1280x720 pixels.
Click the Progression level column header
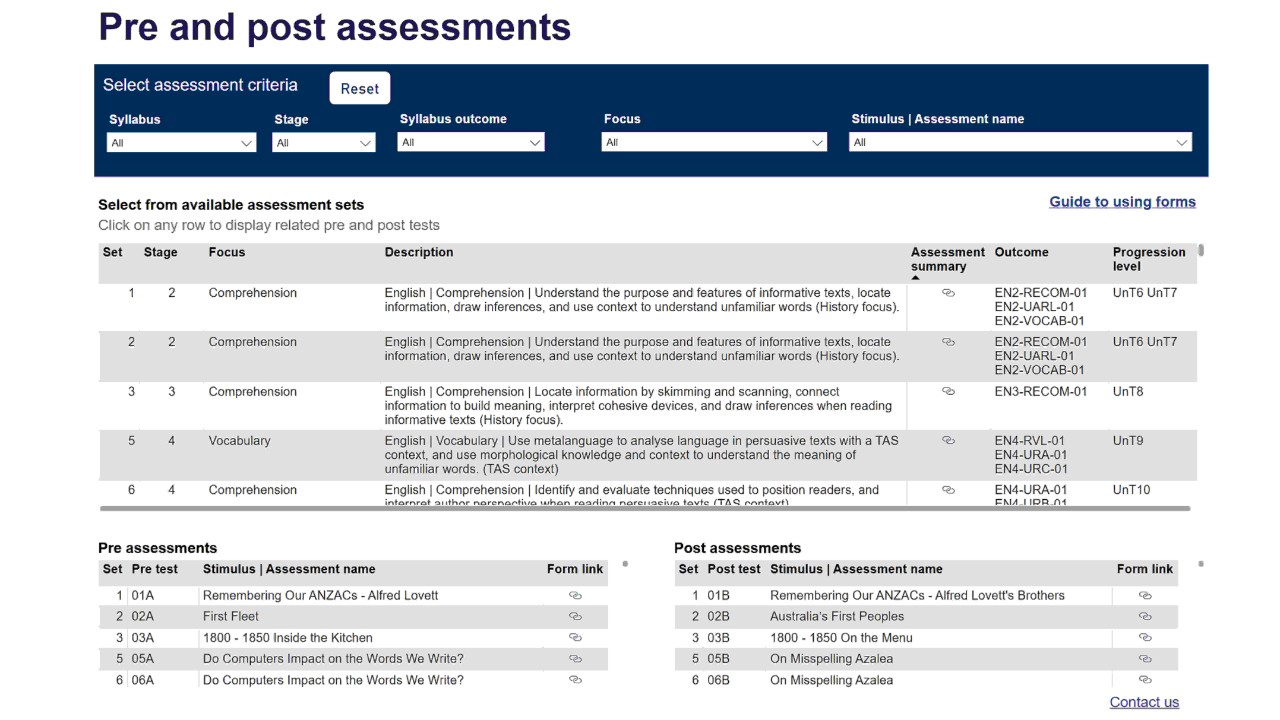tap(1149, 259)
